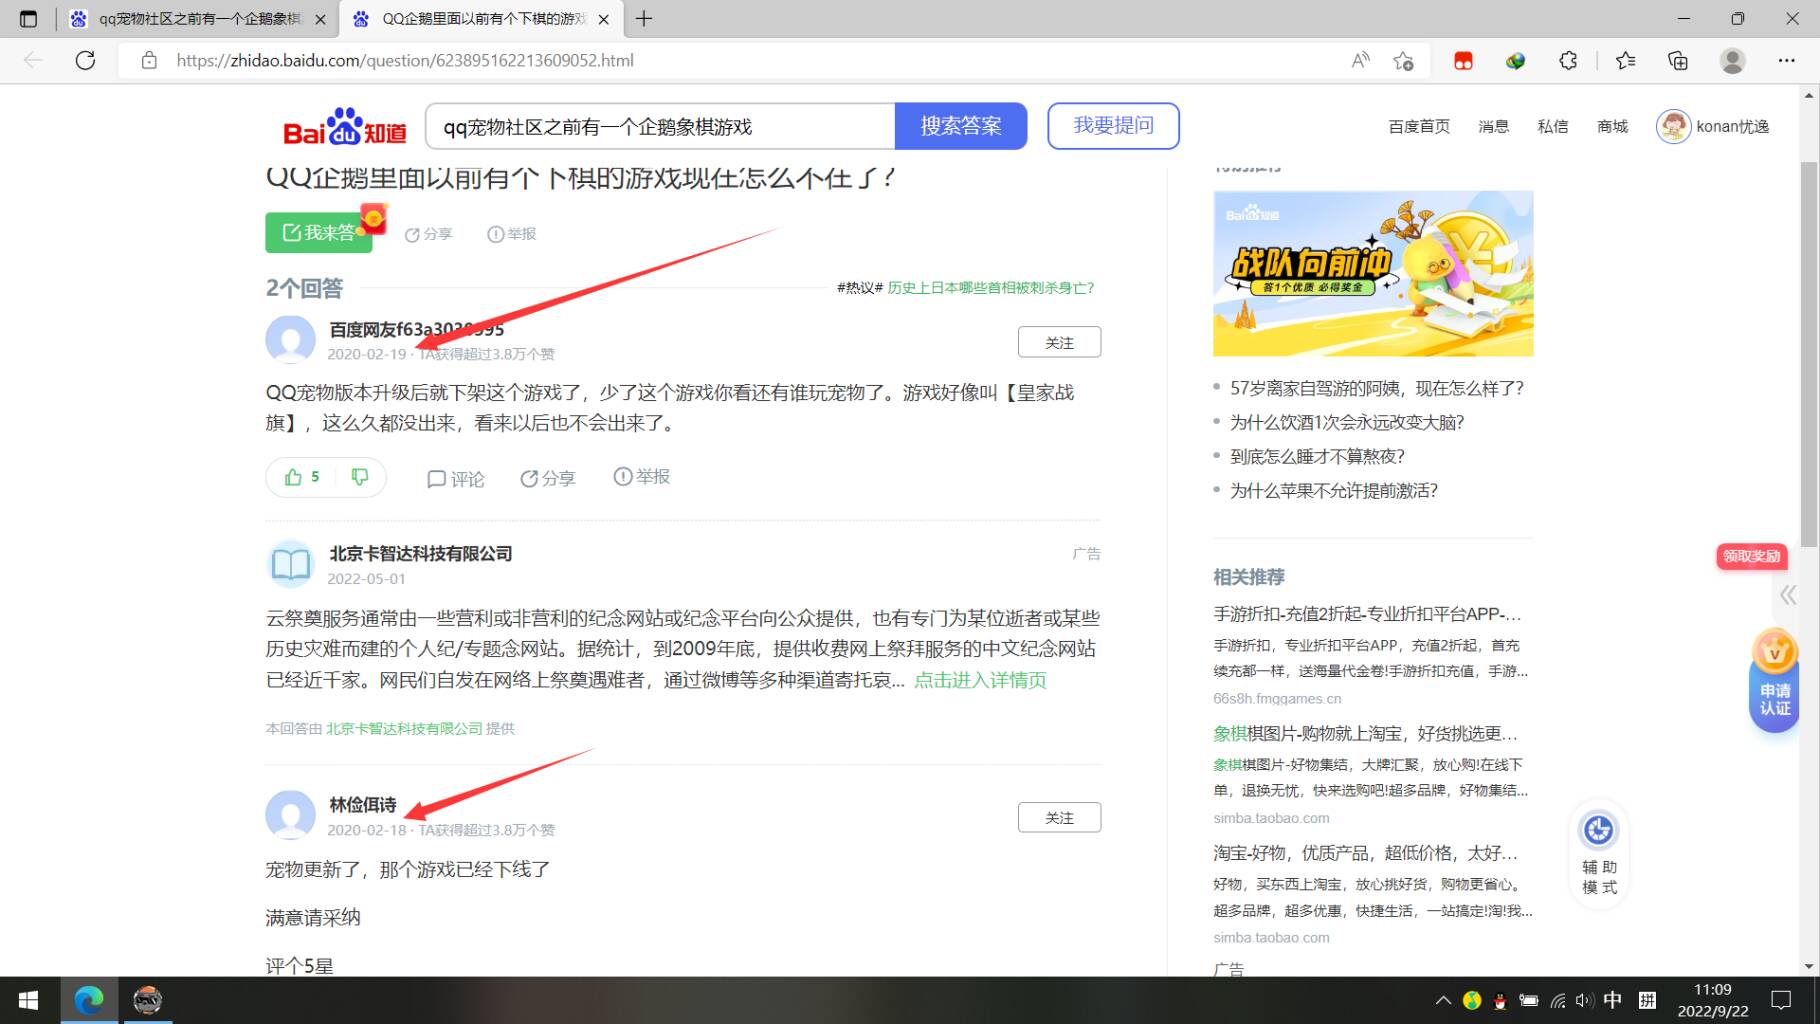Go to 百度首页 in the header
Screen dimensions: 1820x1024
(x=1419, y=126)
